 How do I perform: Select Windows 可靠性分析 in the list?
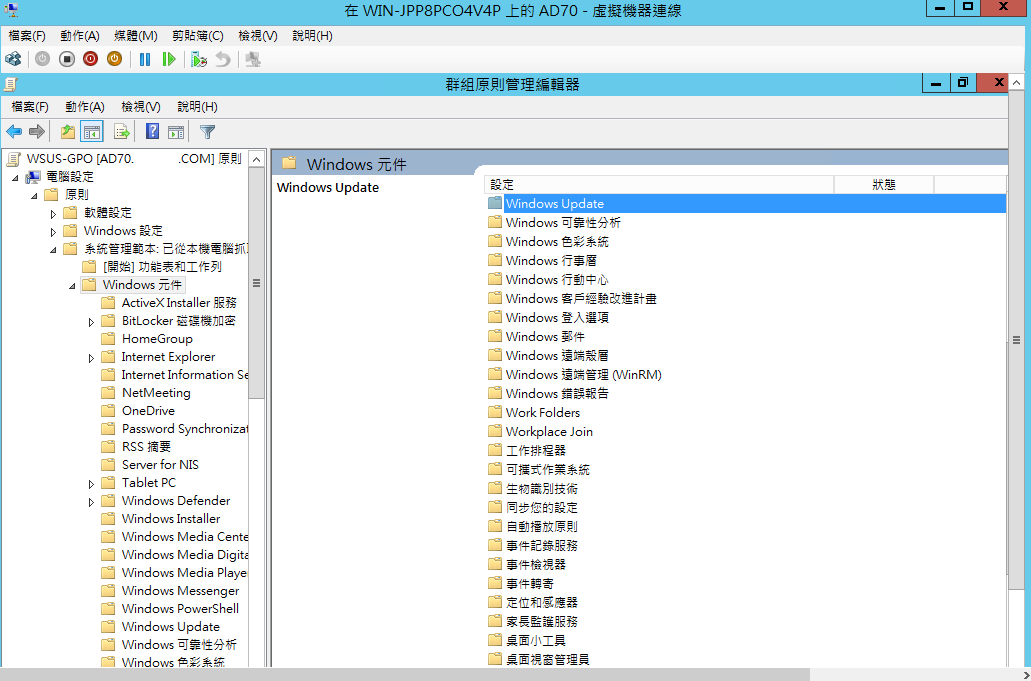[x=563, y=223]
